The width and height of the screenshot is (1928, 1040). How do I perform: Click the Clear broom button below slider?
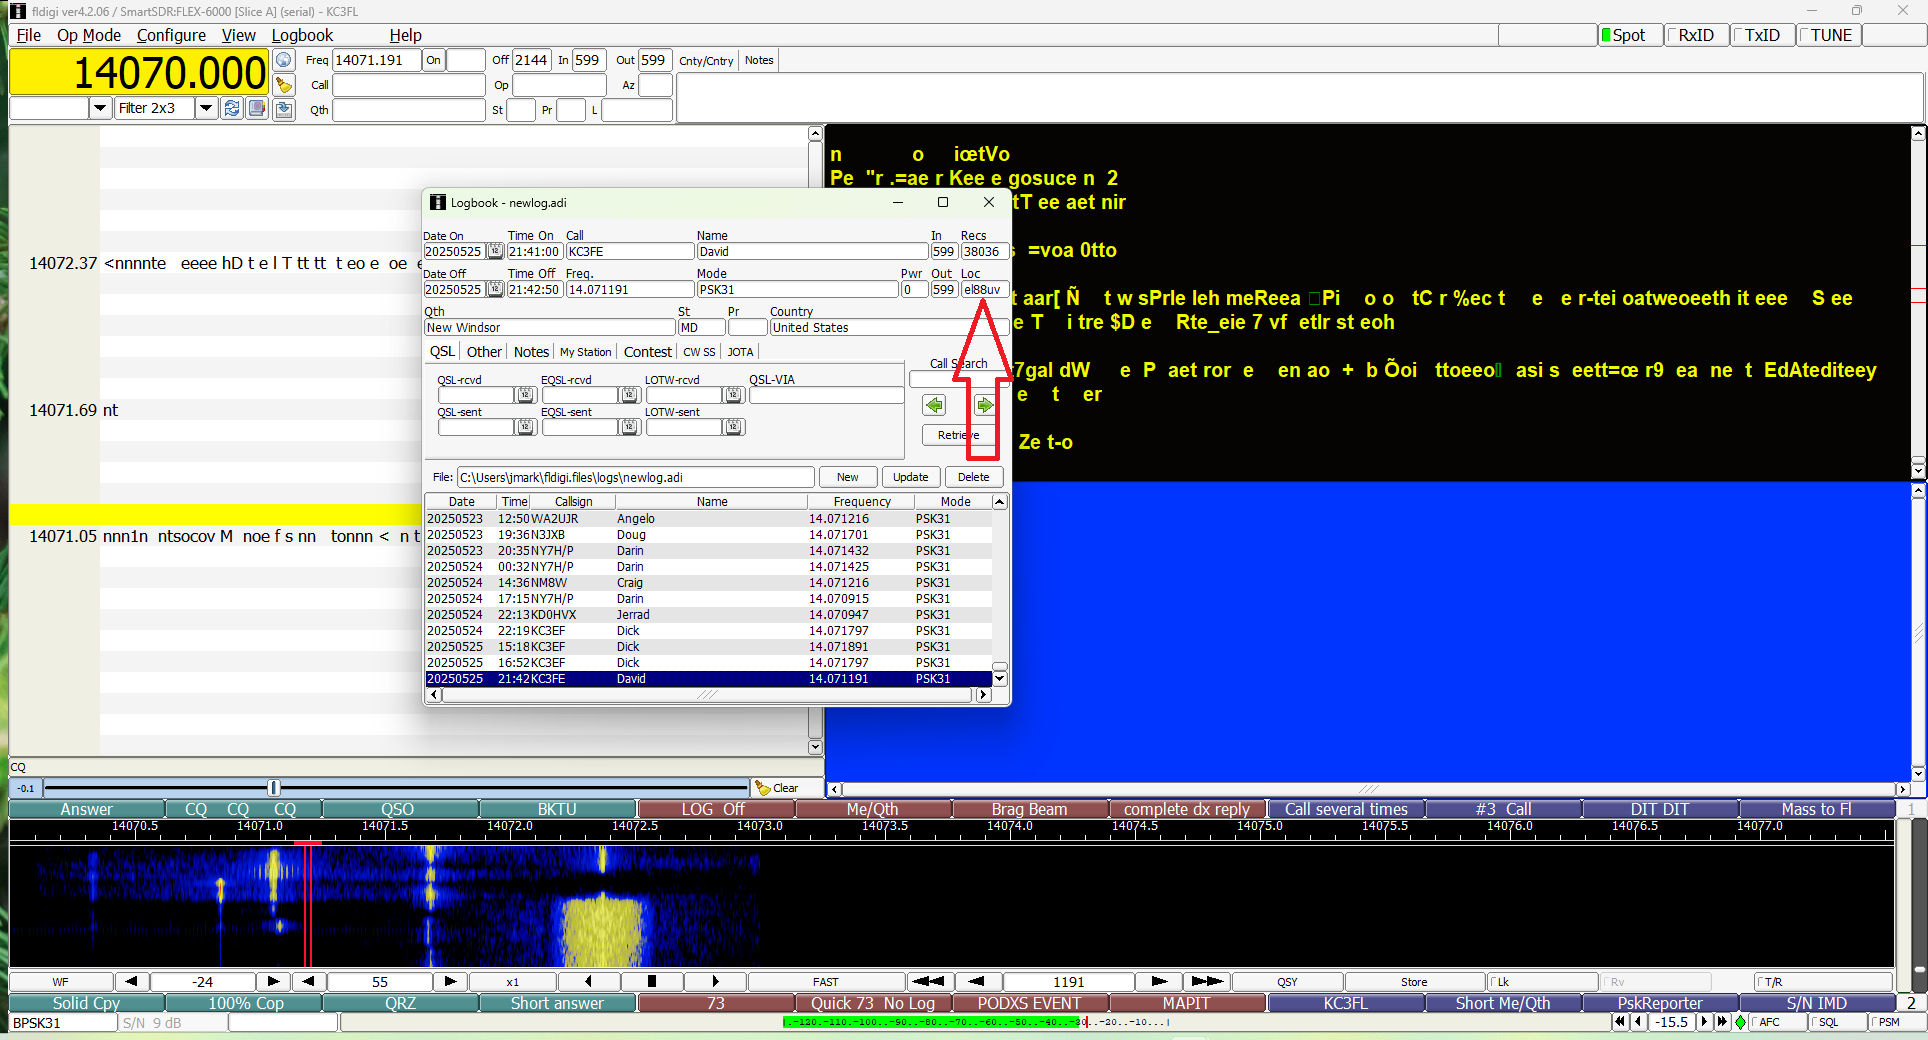(786, 788)
